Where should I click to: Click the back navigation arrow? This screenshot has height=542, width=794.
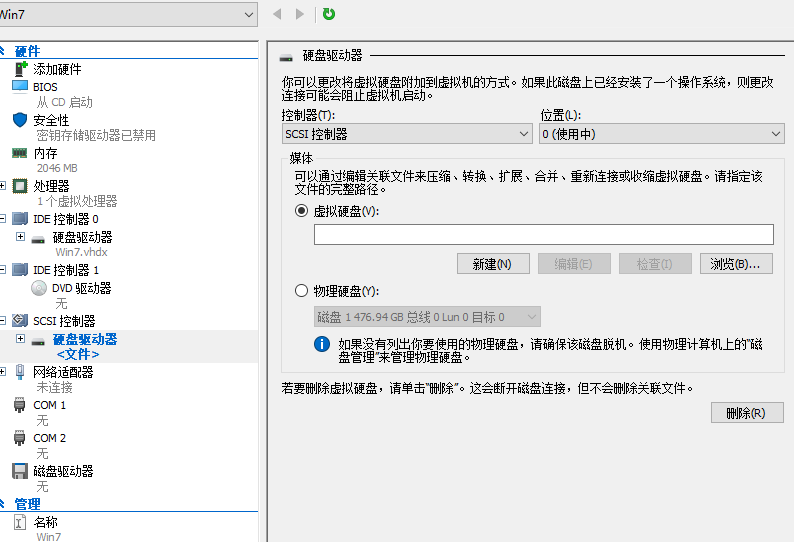pyautogui.click(x=277, y=14)
